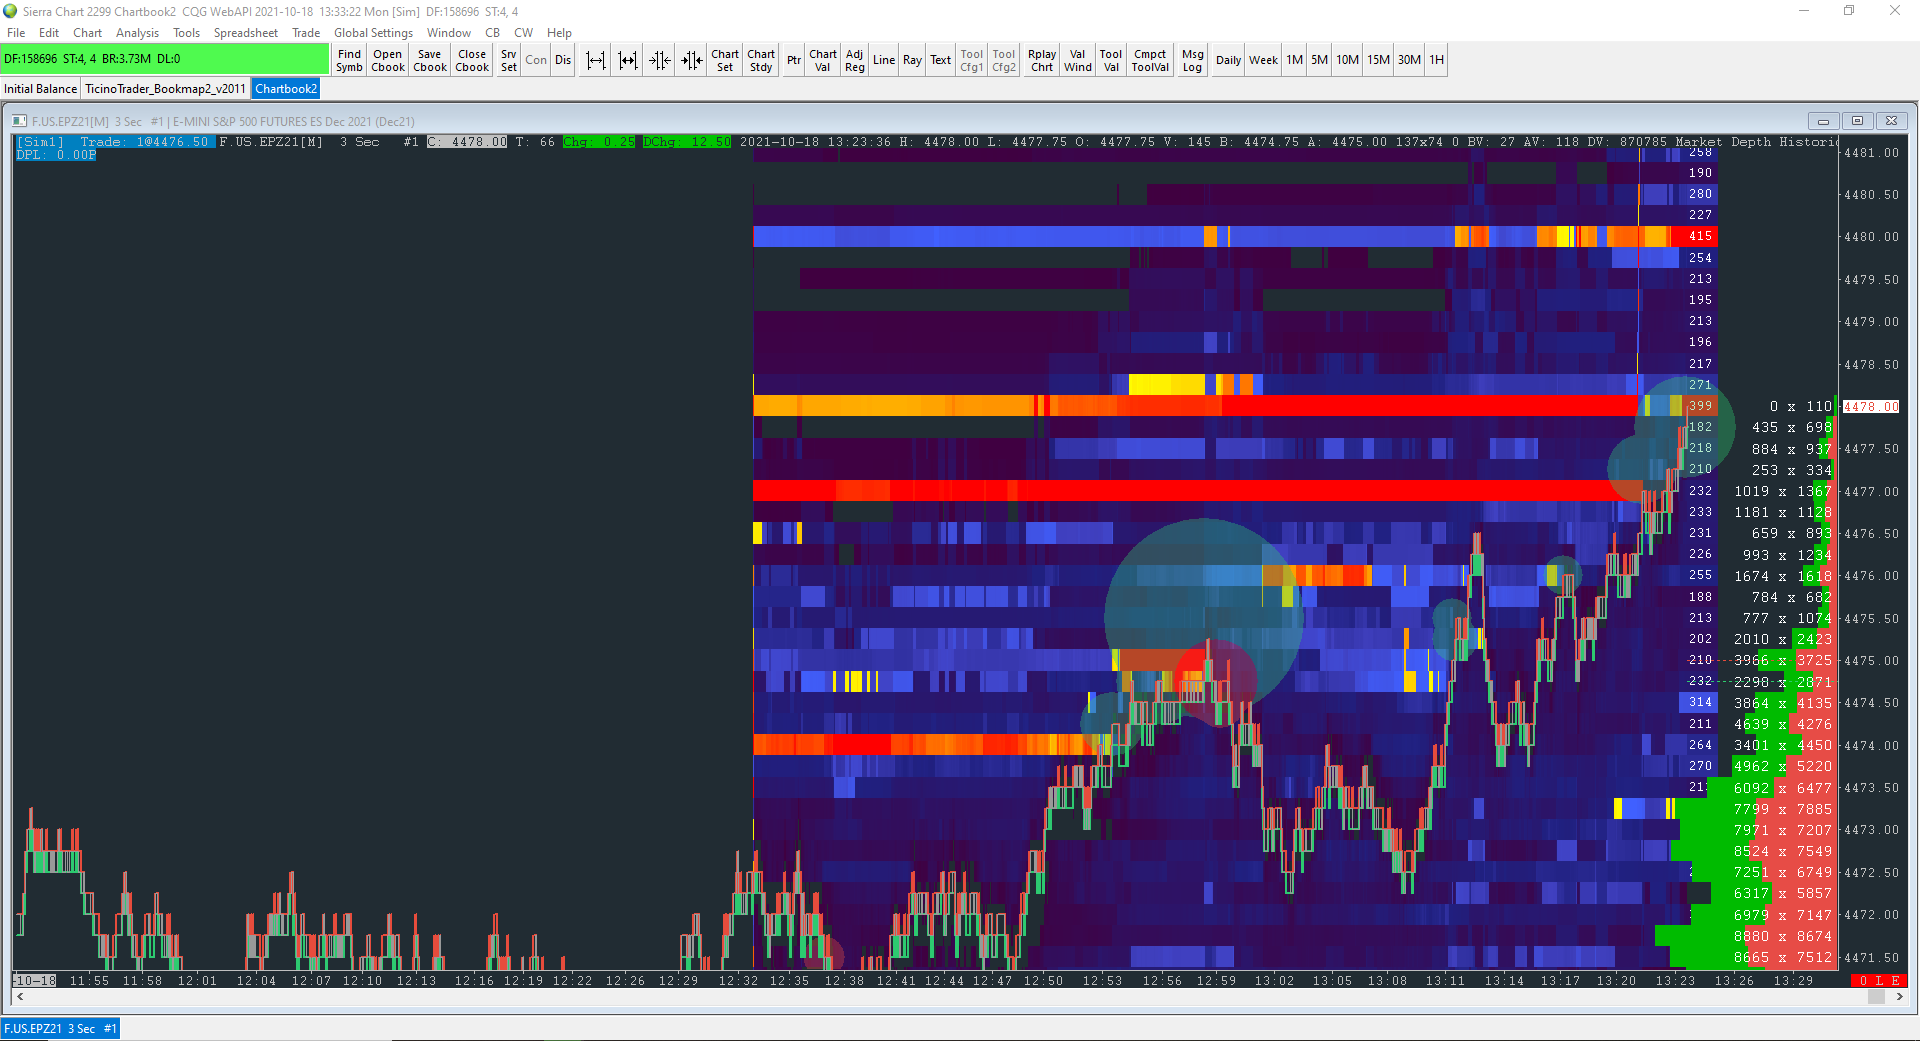Click the Find Symb button
The height and width of the screenshot is (1041, 1920).
(x=349, y=60)
